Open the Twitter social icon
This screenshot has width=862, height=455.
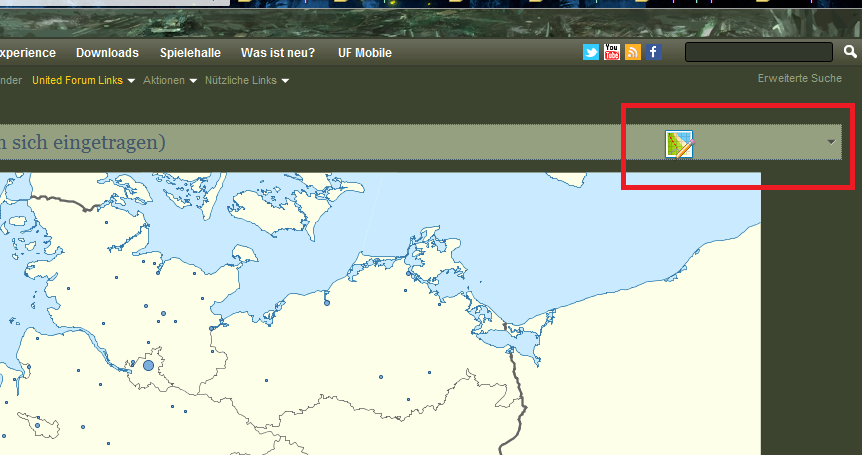pyautogui.click(x=591, y=52)
